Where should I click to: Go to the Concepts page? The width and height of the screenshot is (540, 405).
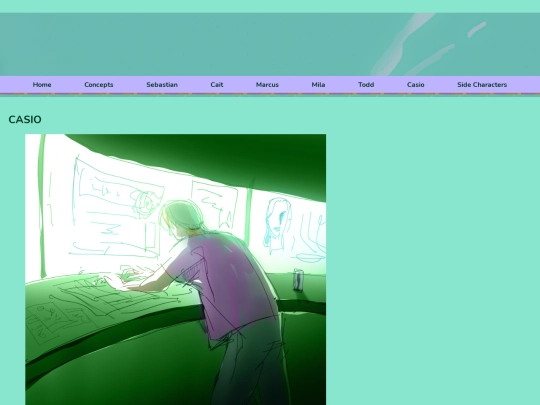[x=99, y=85]
